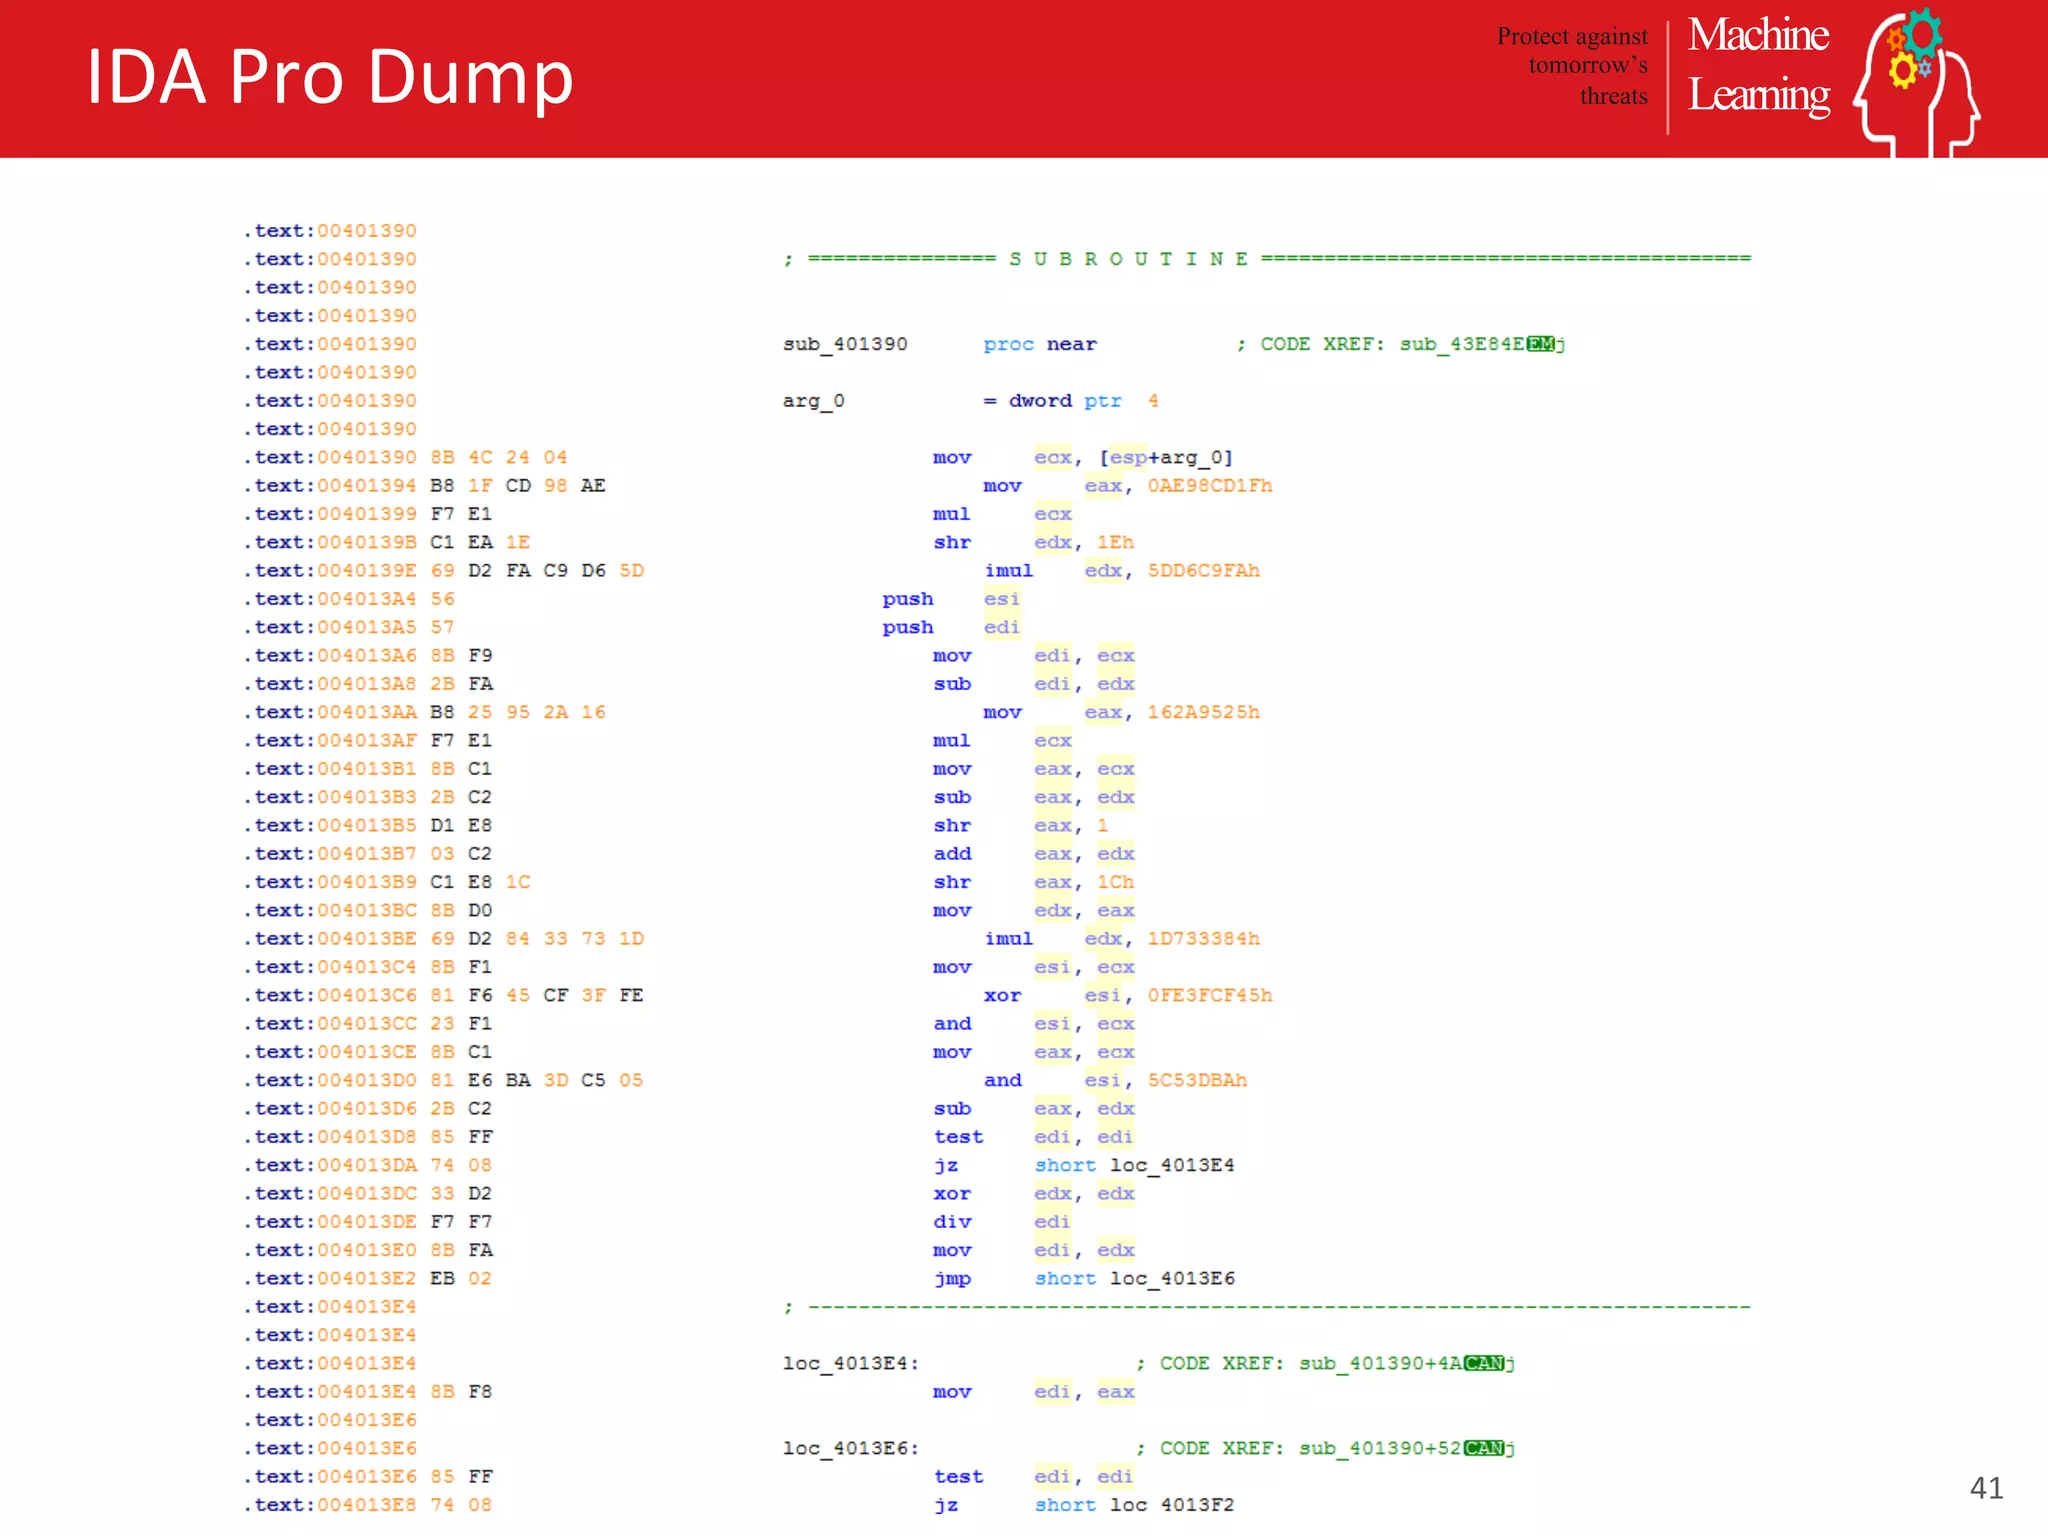The width and height of the screenshot is (2048, 1536).
Task: Click the 'loc_4013E4:' label
Action: [851, 1364]
